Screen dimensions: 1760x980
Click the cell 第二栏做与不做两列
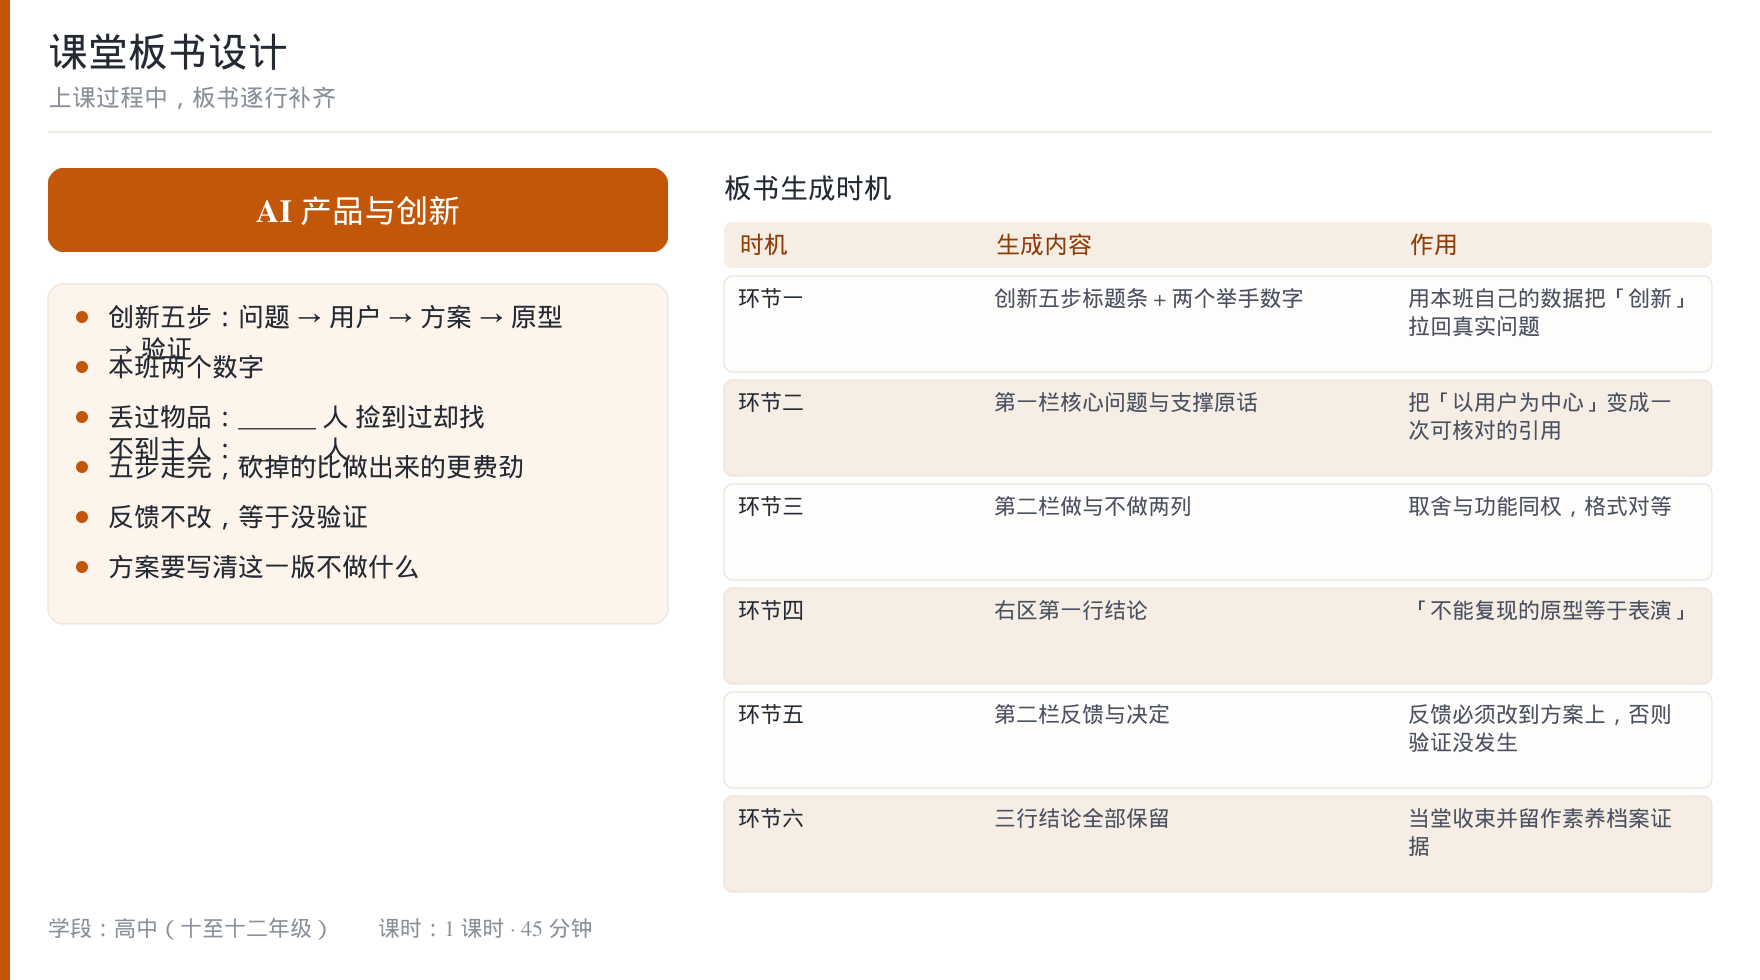pos(1093,506)
